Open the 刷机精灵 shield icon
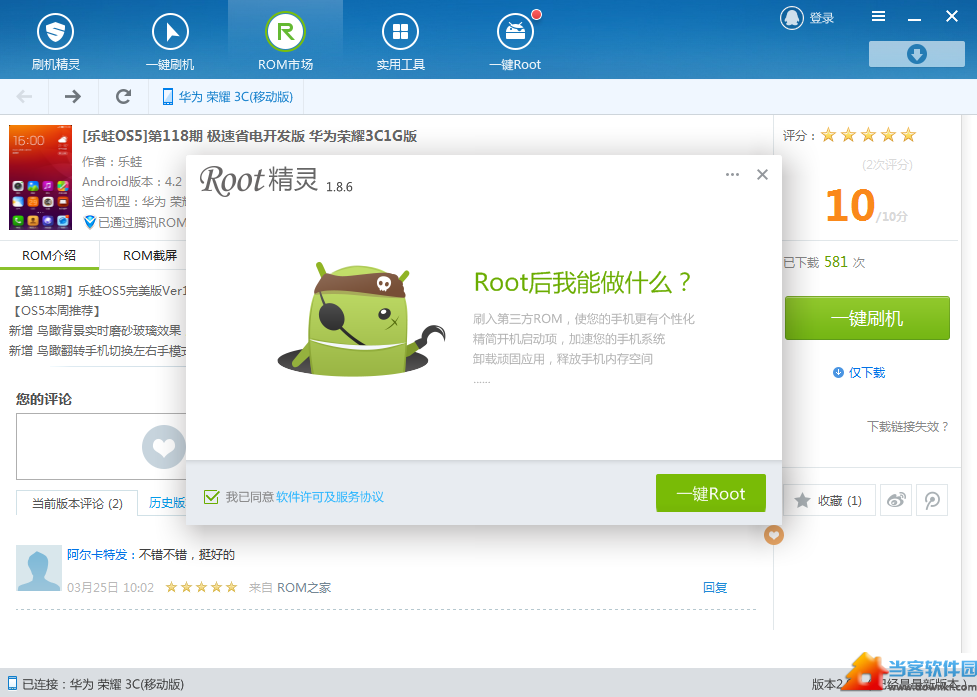The height and width of the screenshot is (697, 977). click(55, 33)
